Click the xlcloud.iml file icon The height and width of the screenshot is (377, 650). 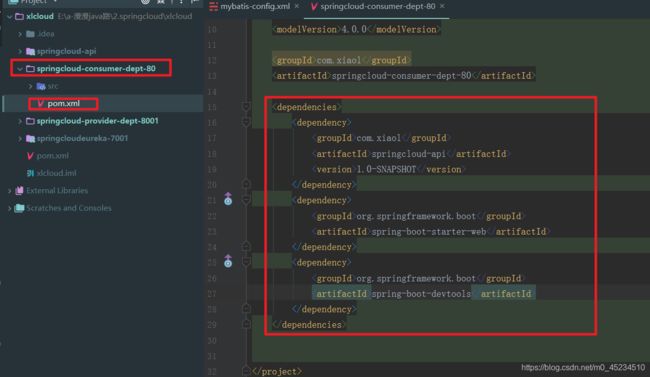coord(30,173)
